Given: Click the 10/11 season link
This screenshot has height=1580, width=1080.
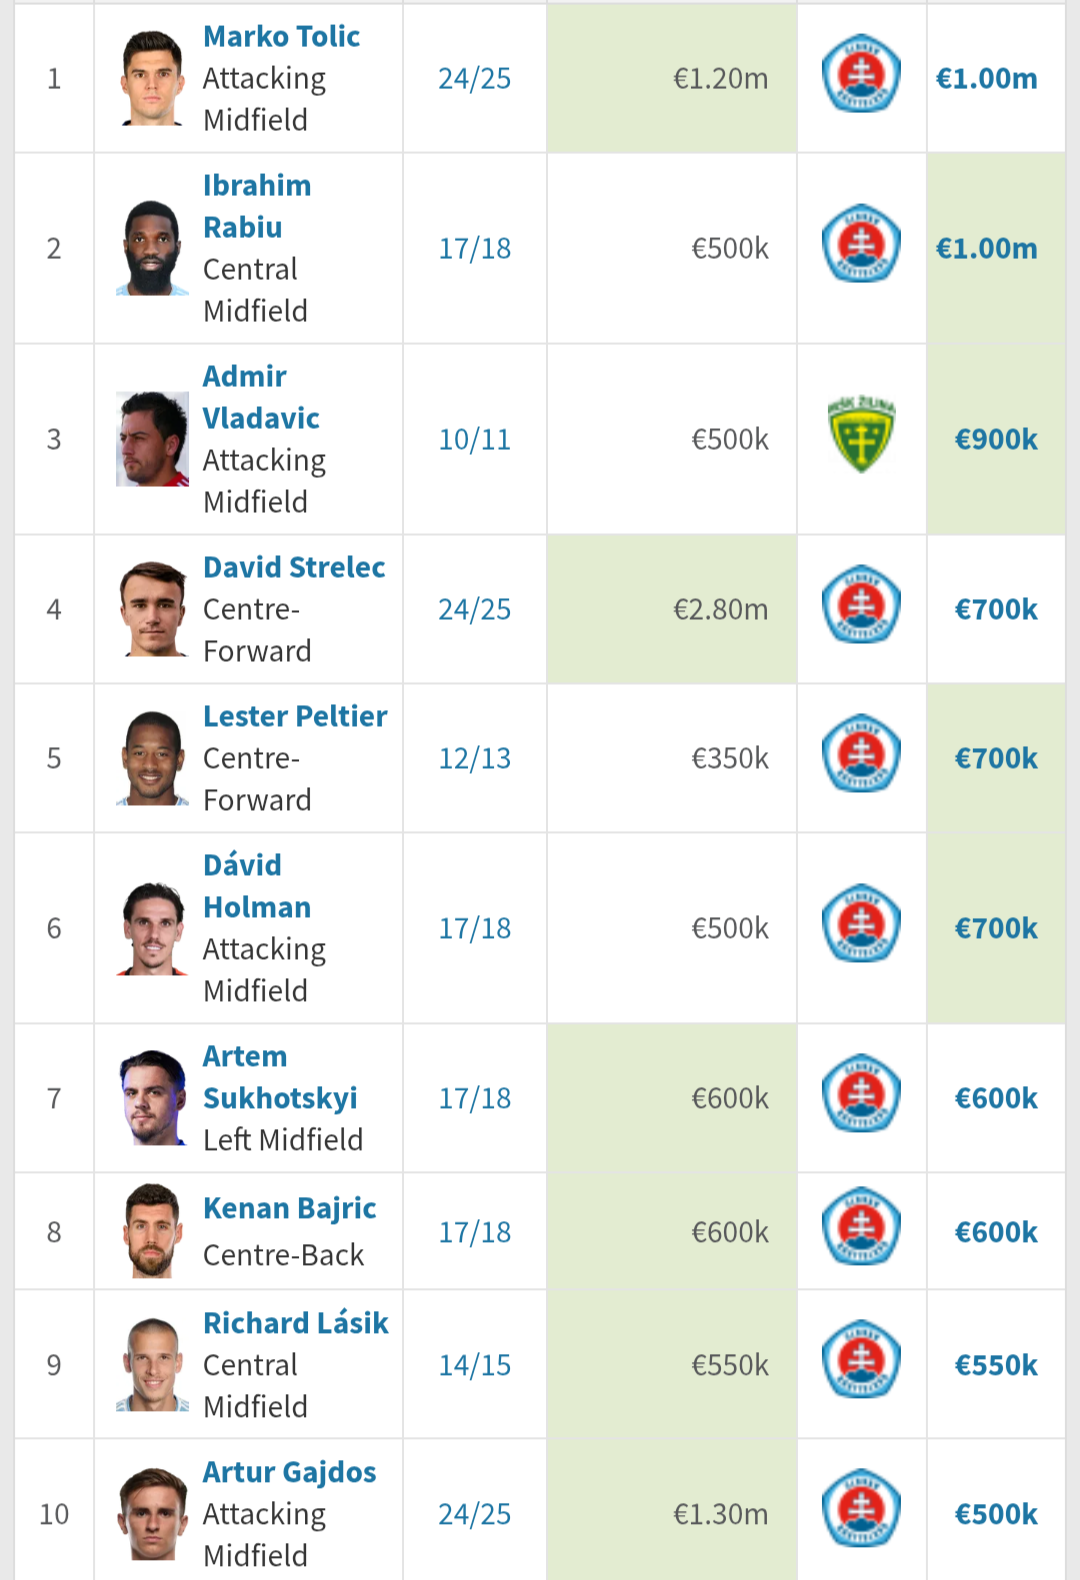Looking at the screenshot, I should click(474, 439).
